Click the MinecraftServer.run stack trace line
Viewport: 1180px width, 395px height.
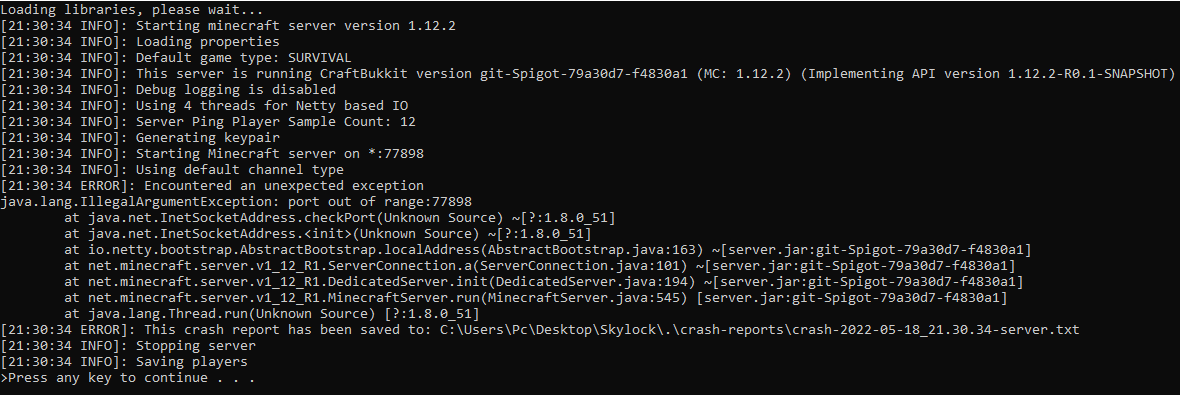[x=536, y=298]
